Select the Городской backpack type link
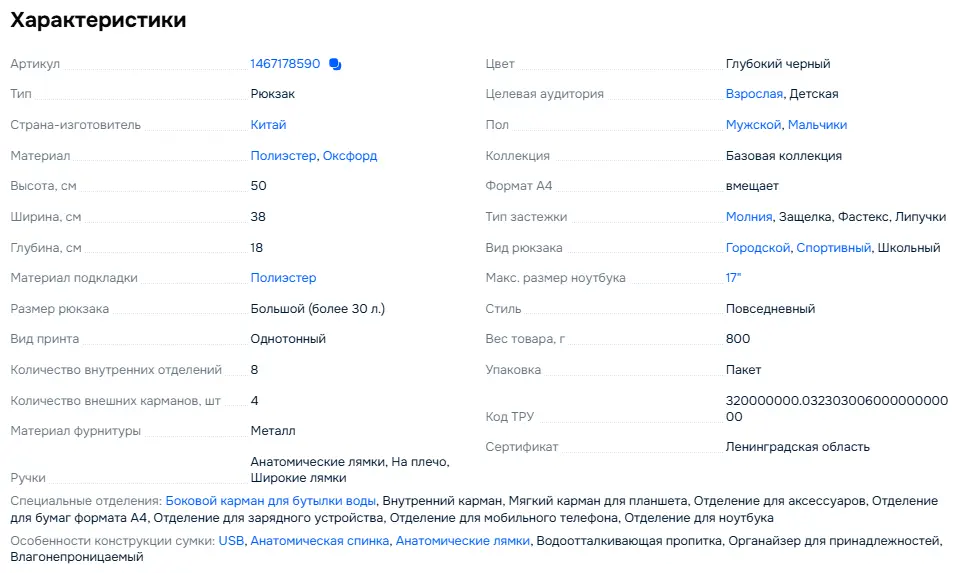The width and height of the screenshot is (953, 573). [x=758, y=248]
